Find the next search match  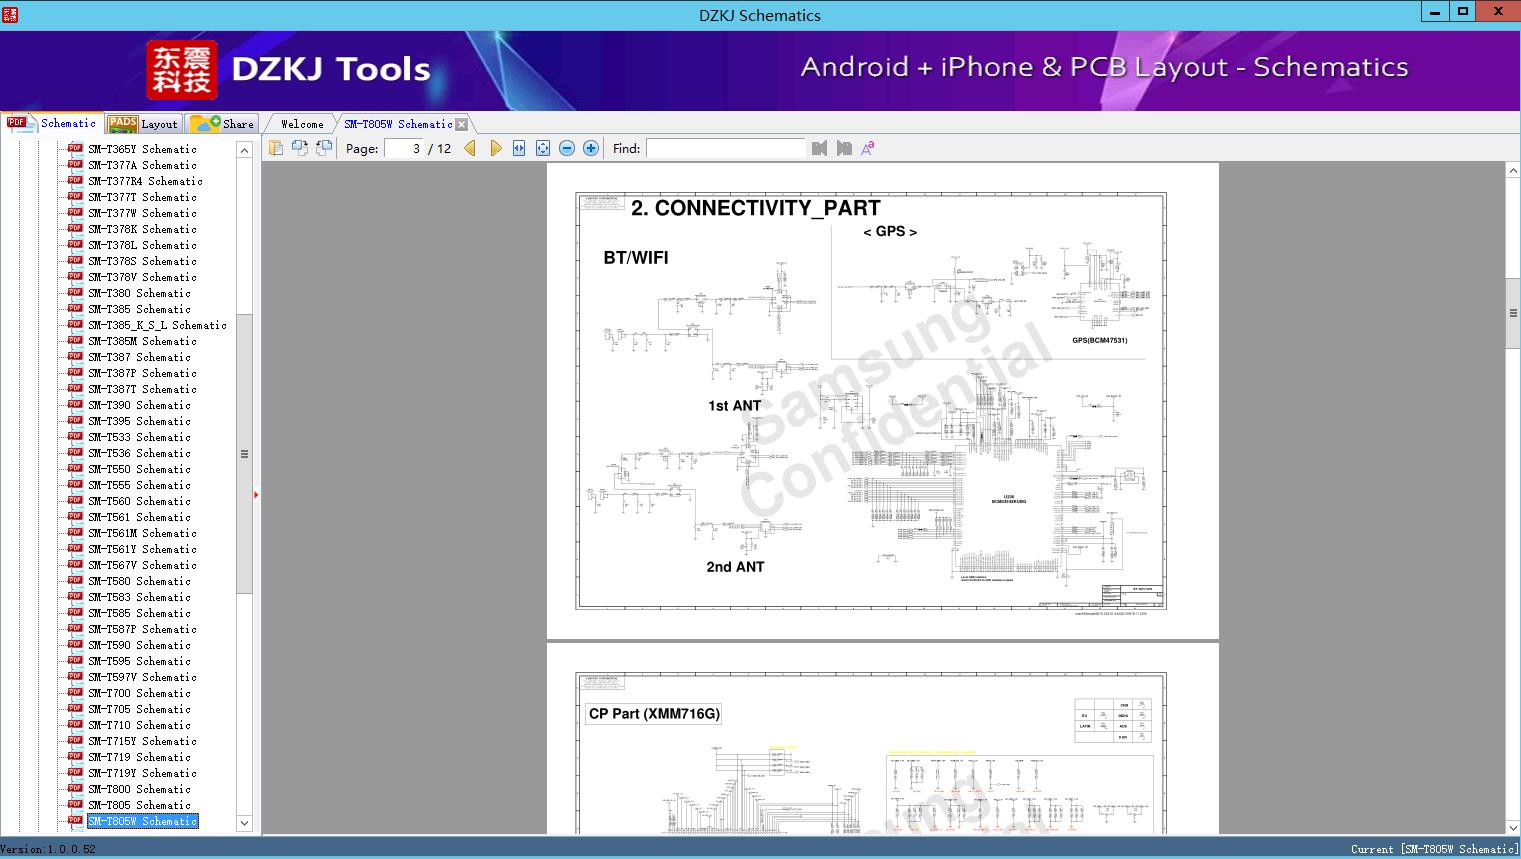coord(844,148)
